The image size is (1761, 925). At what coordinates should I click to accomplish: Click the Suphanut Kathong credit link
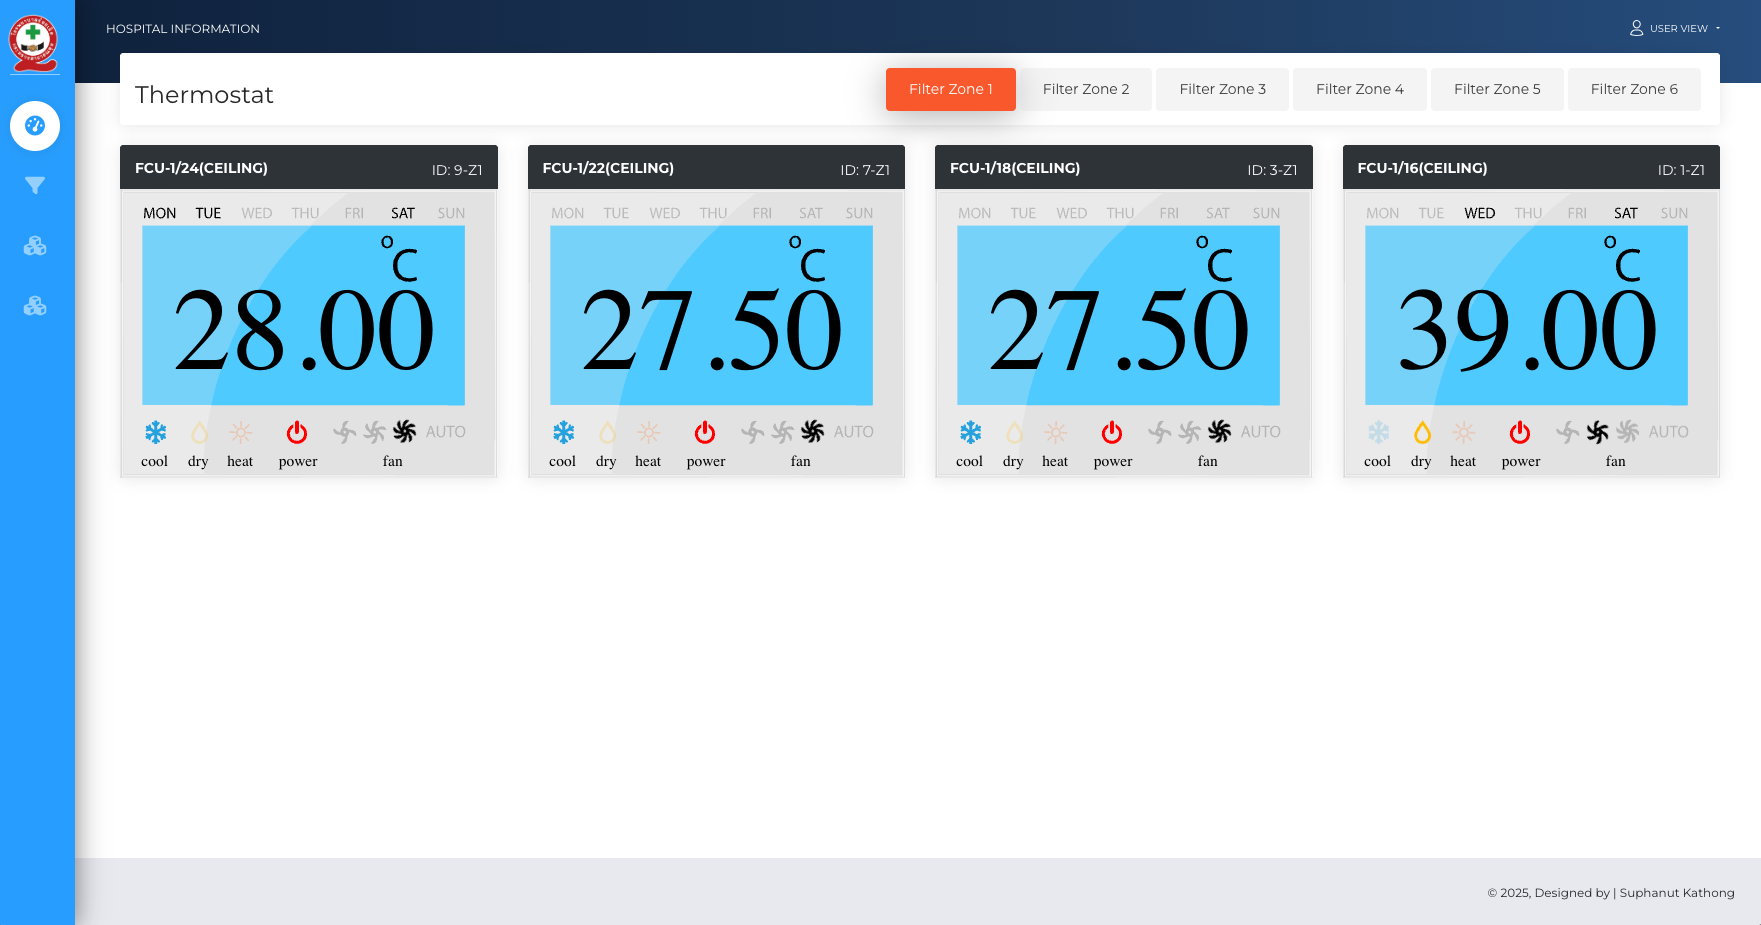point(1676,893)
